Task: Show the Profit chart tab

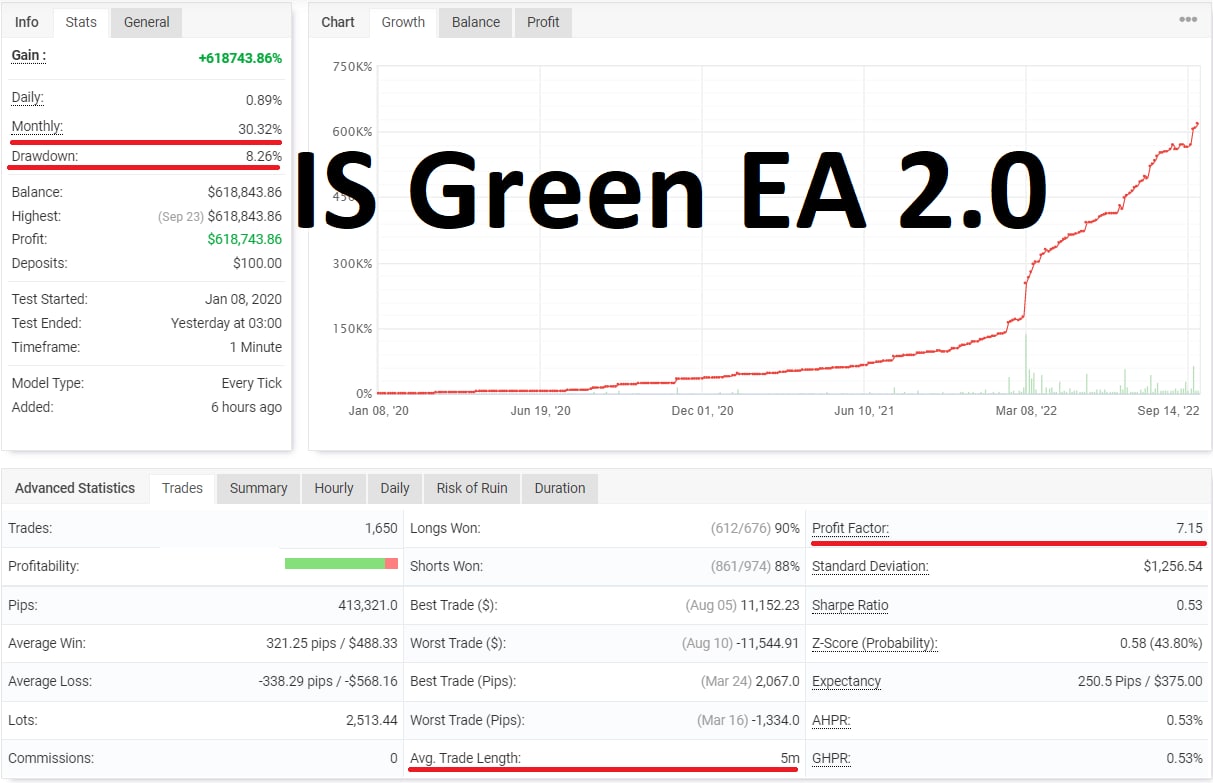Action: tap(543, 22)
